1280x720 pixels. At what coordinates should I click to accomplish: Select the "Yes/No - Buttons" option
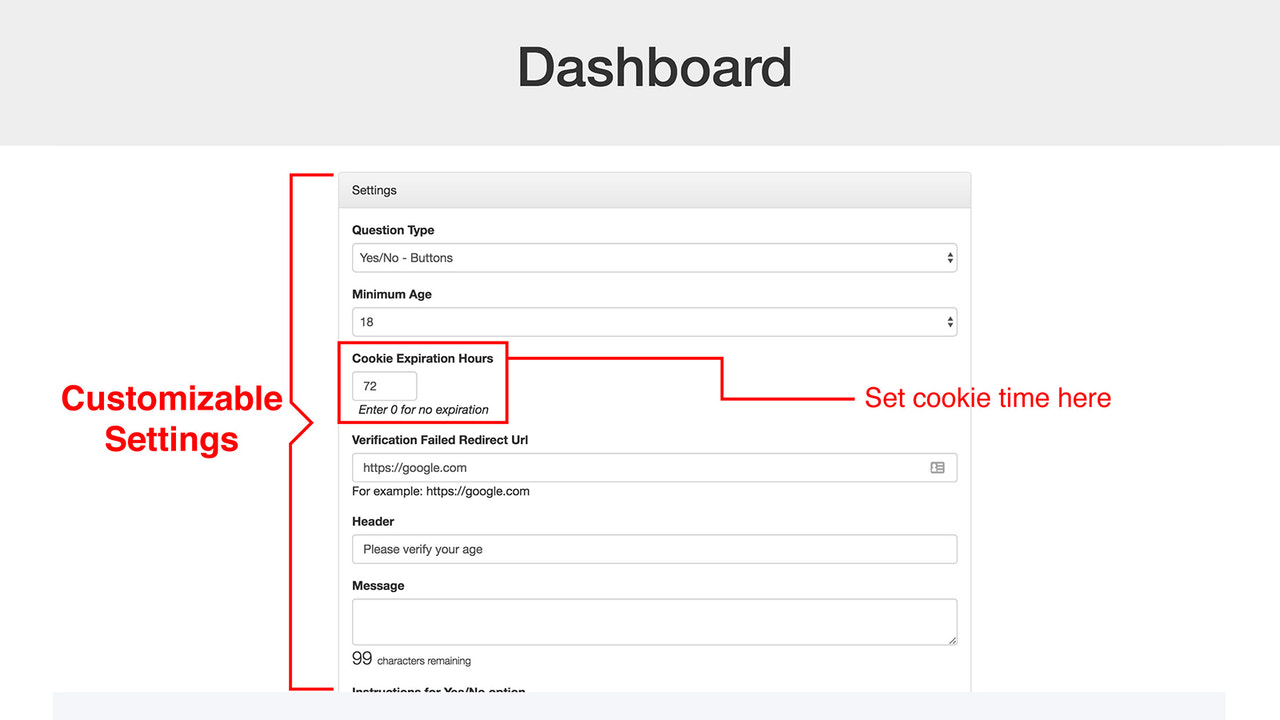tap(404, 257)
